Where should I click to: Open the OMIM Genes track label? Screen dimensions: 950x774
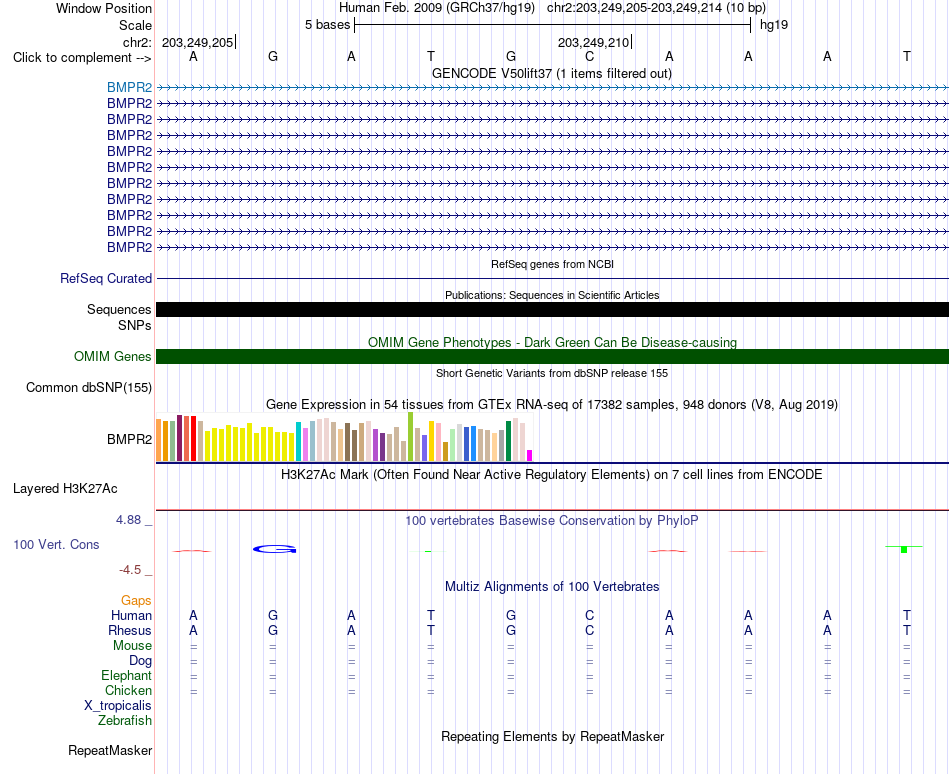112,356
